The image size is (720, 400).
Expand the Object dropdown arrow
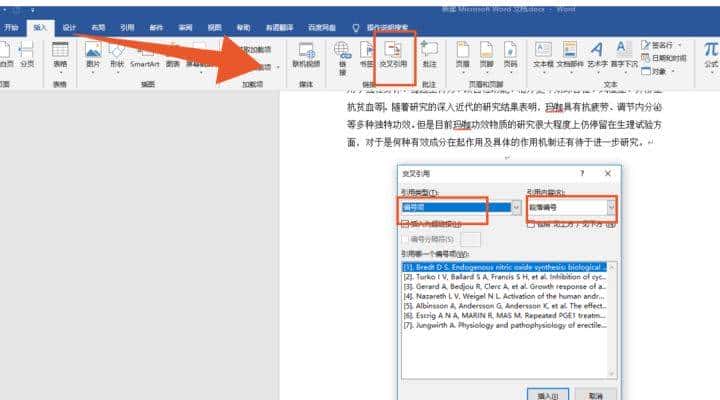click(673, 71)
